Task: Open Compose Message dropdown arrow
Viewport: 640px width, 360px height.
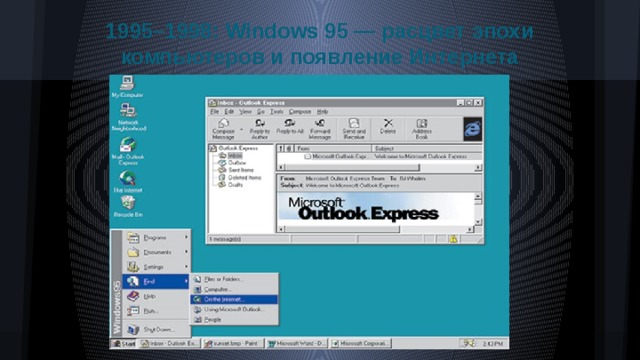Action: [241, 129]
